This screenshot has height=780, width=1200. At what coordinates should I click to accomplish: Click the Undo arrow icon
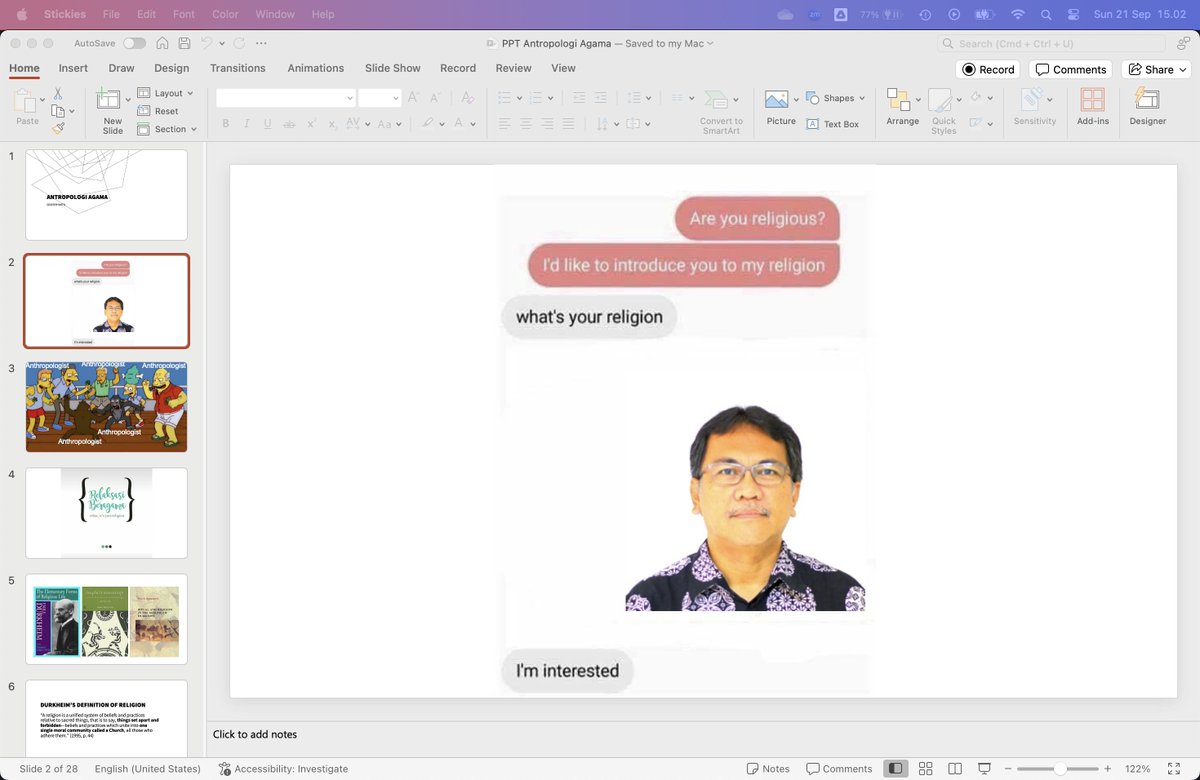pos(206,43)
